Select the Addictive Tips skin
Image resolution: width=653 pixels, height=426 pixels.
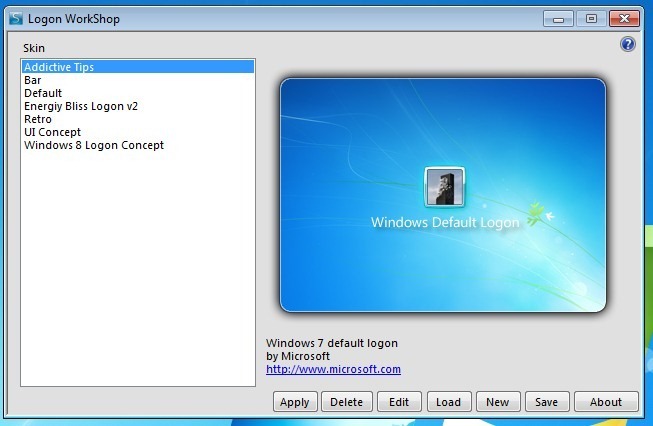point(138,67)
